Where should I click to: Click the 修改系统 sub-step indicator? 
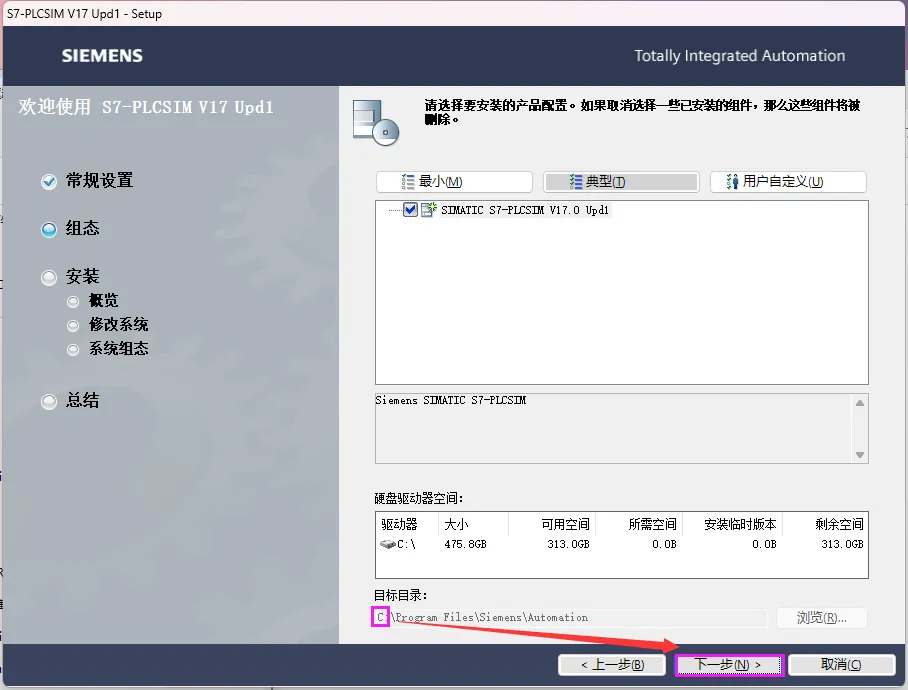click(x=73, y=326)
